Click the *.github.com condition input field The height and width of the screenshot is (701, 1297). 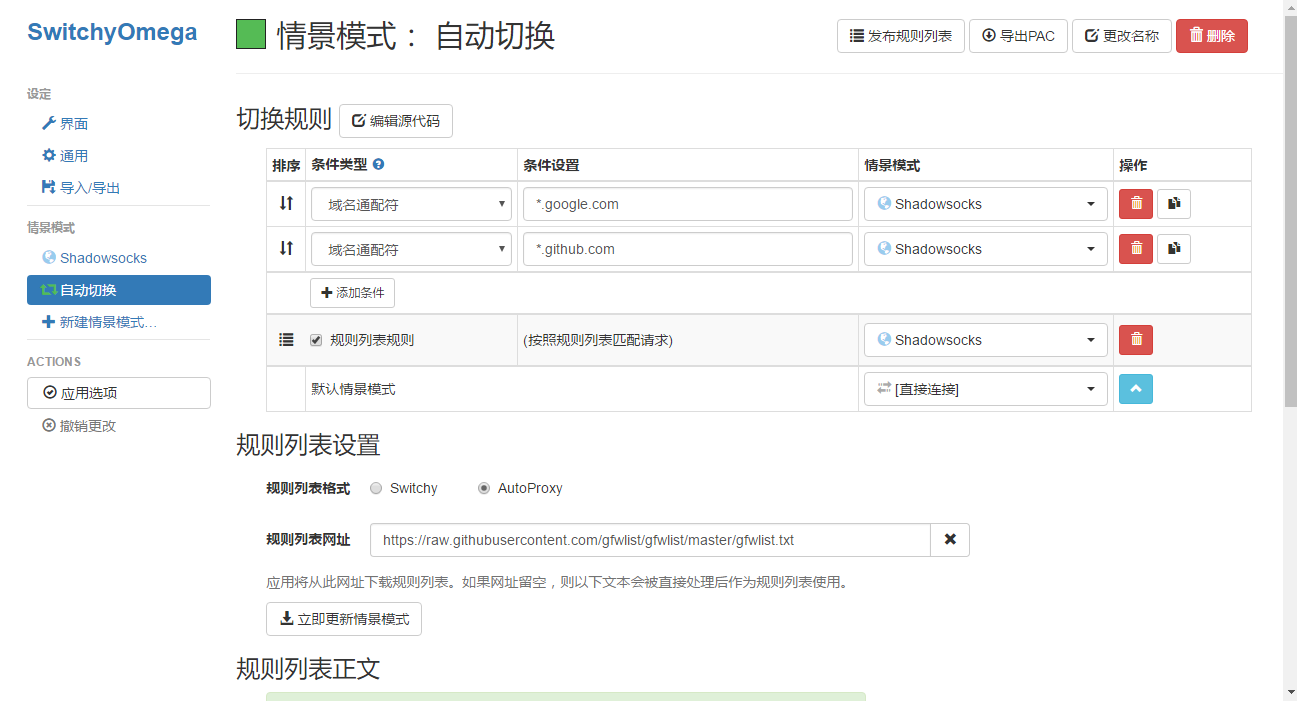pyautogui.click(x=688, y=249)
